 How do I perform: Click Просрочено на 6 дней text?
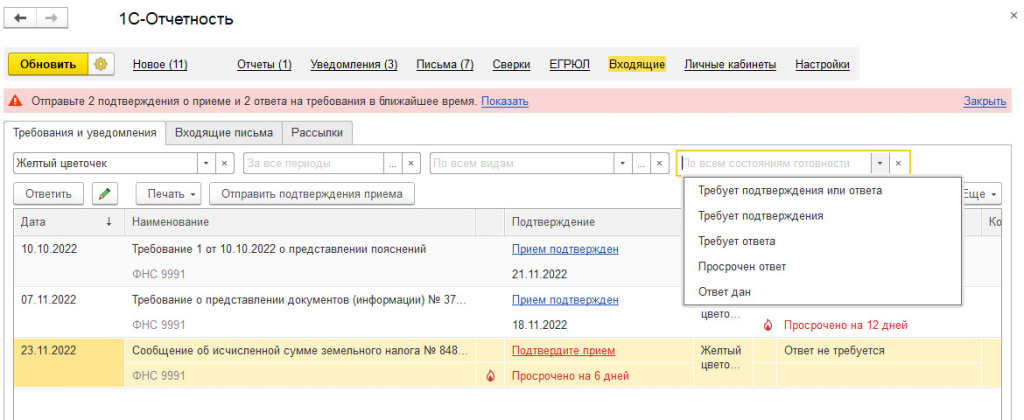(570, 376)
